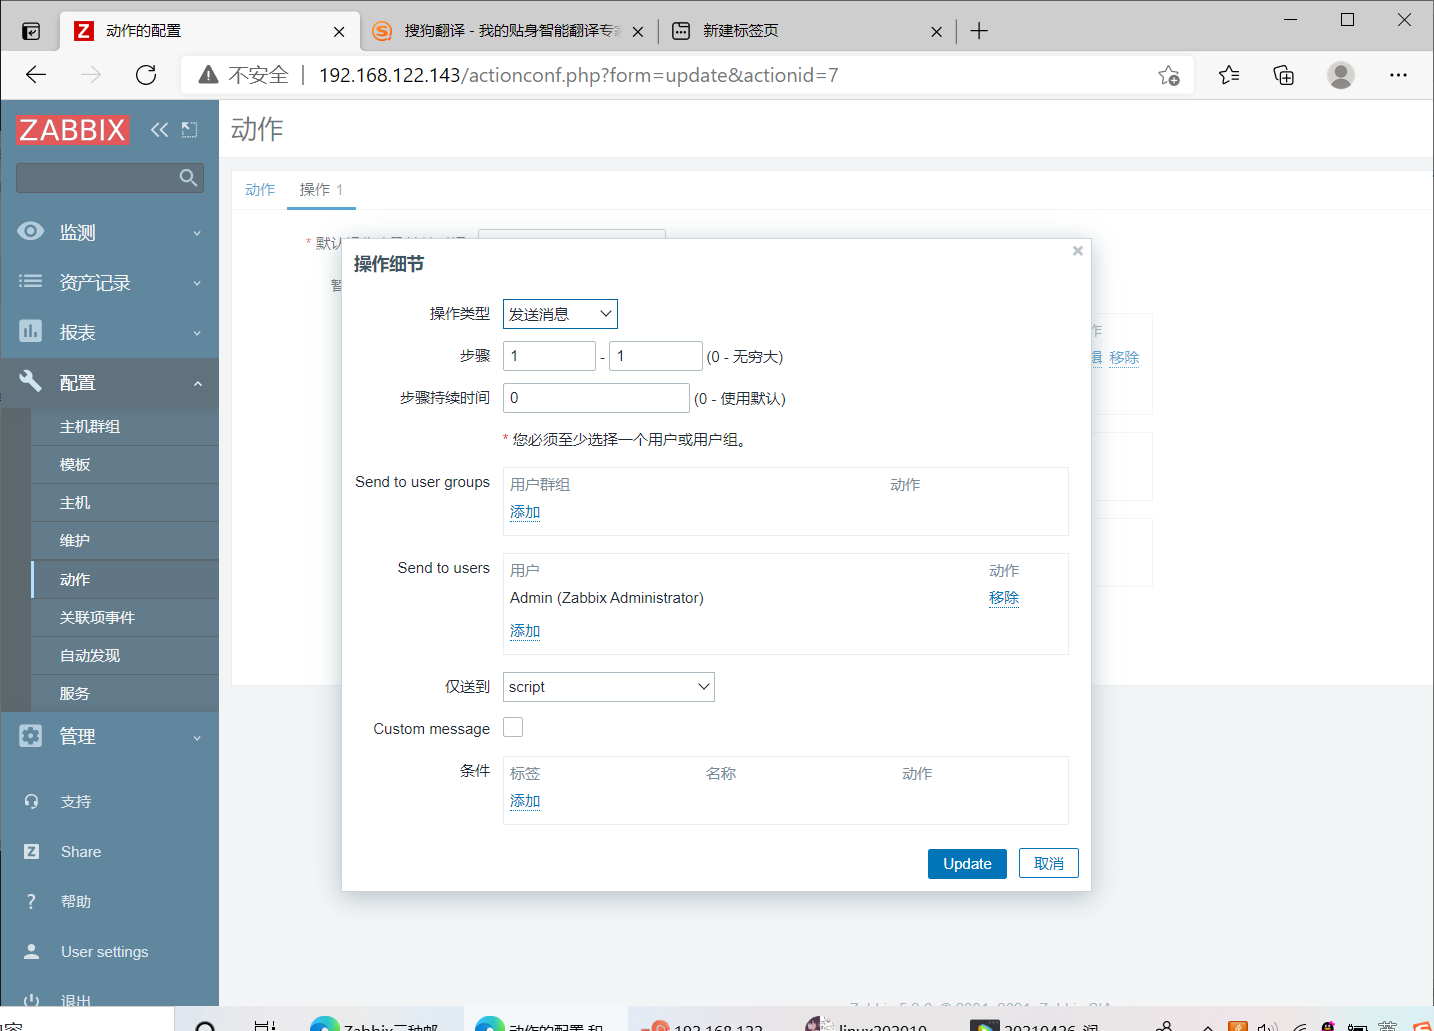
Task: Open the 仅送到 script dropdown
Action: coord(608,687)
